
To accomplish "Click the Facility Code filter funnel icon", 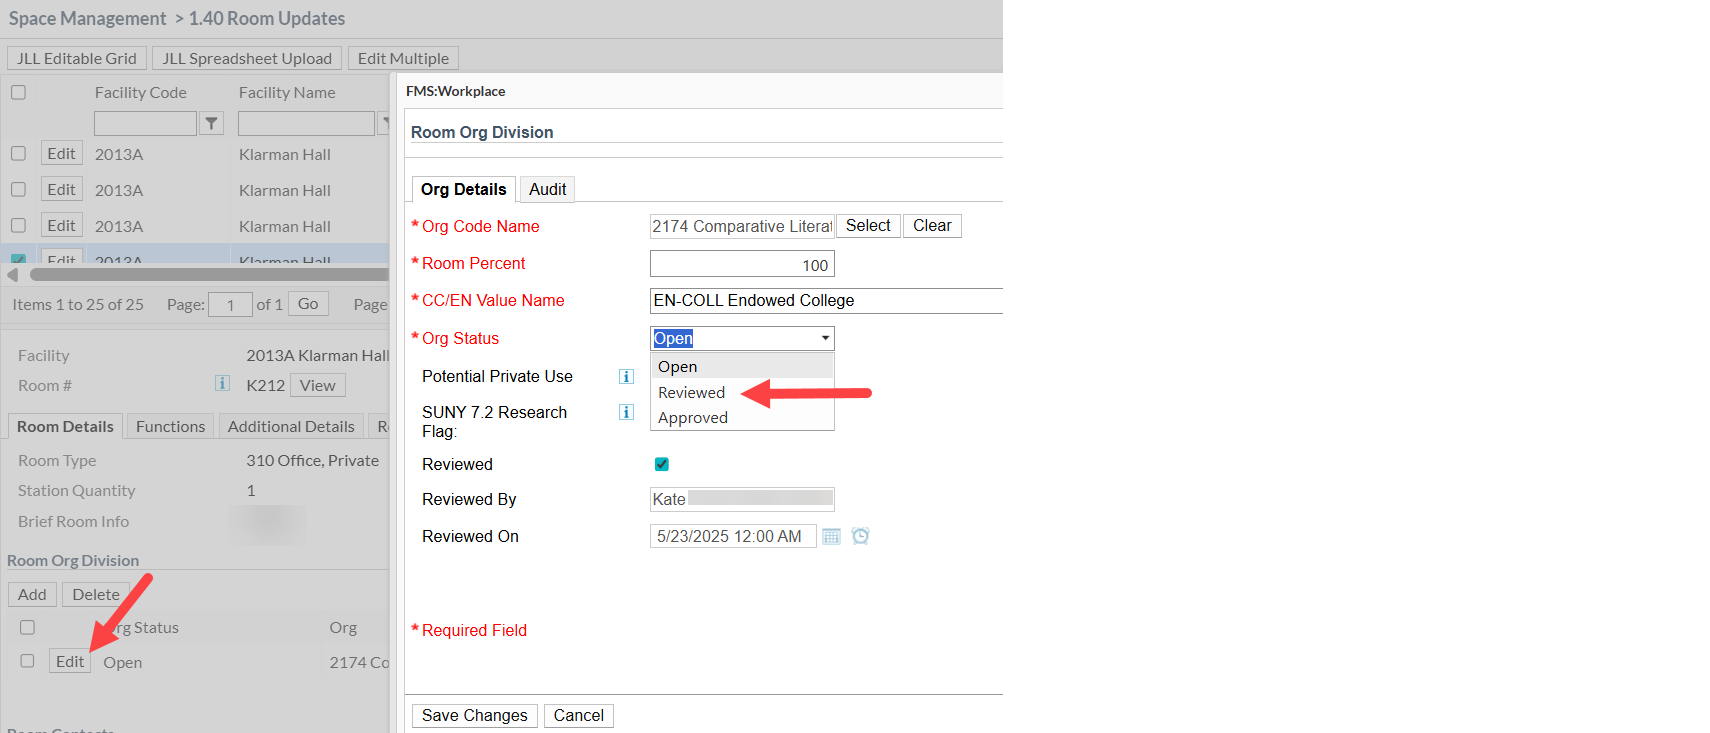I will pos(211,123).
